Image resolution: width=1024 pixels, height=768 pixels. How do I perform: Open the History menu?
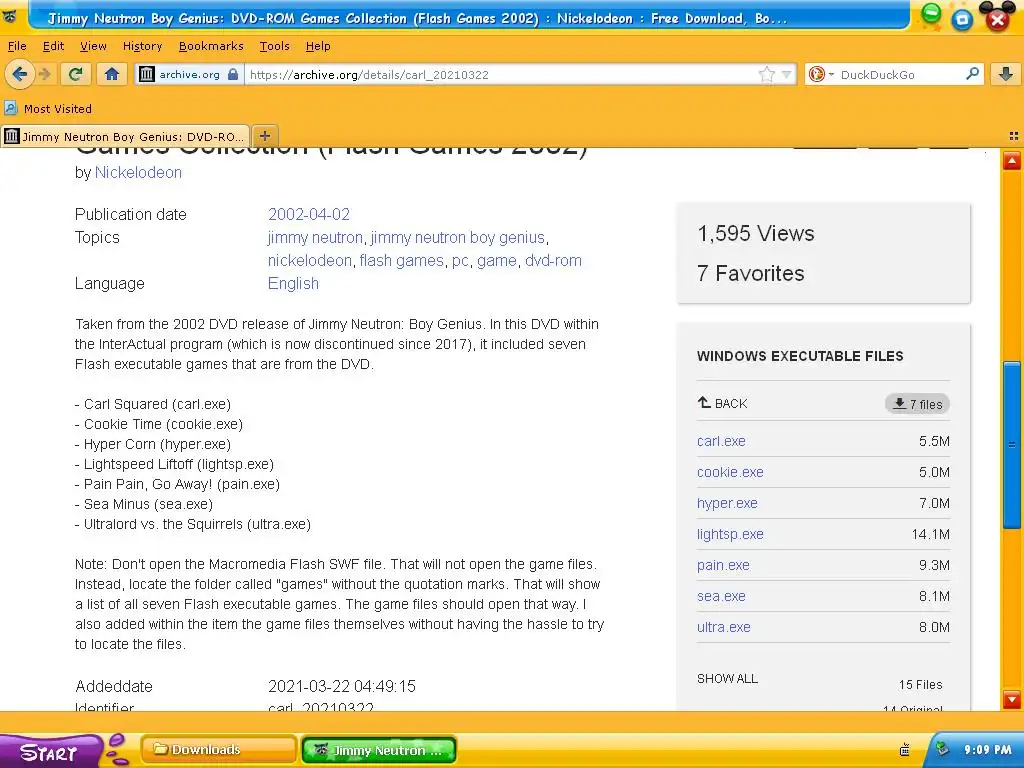[142, 46]
